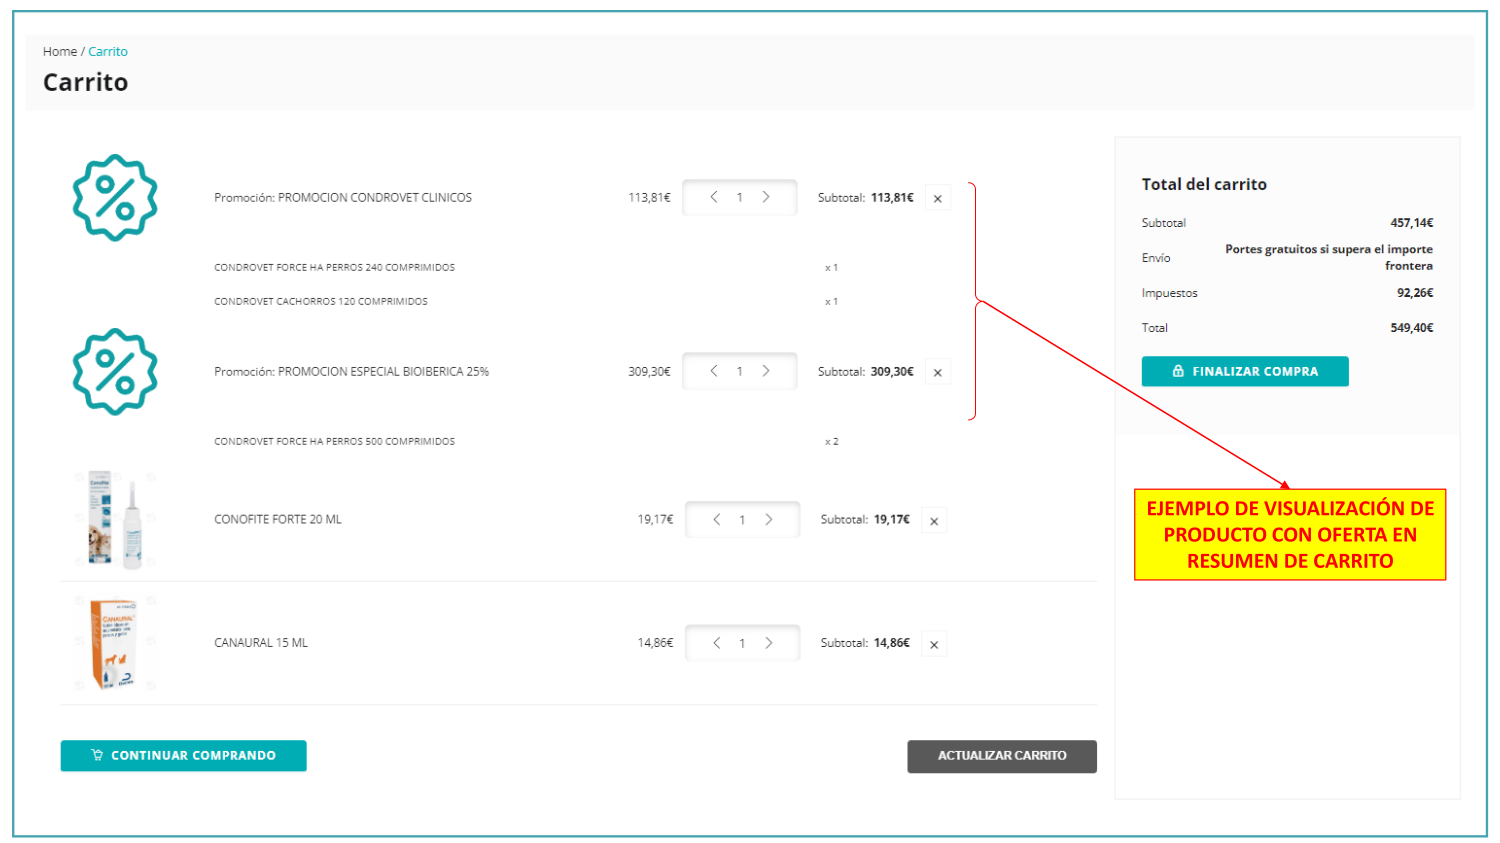The width and height of the screenshot is (1500, 843).
Task: Open the Carrito breadcrumb link
Action: coord(107,52)
